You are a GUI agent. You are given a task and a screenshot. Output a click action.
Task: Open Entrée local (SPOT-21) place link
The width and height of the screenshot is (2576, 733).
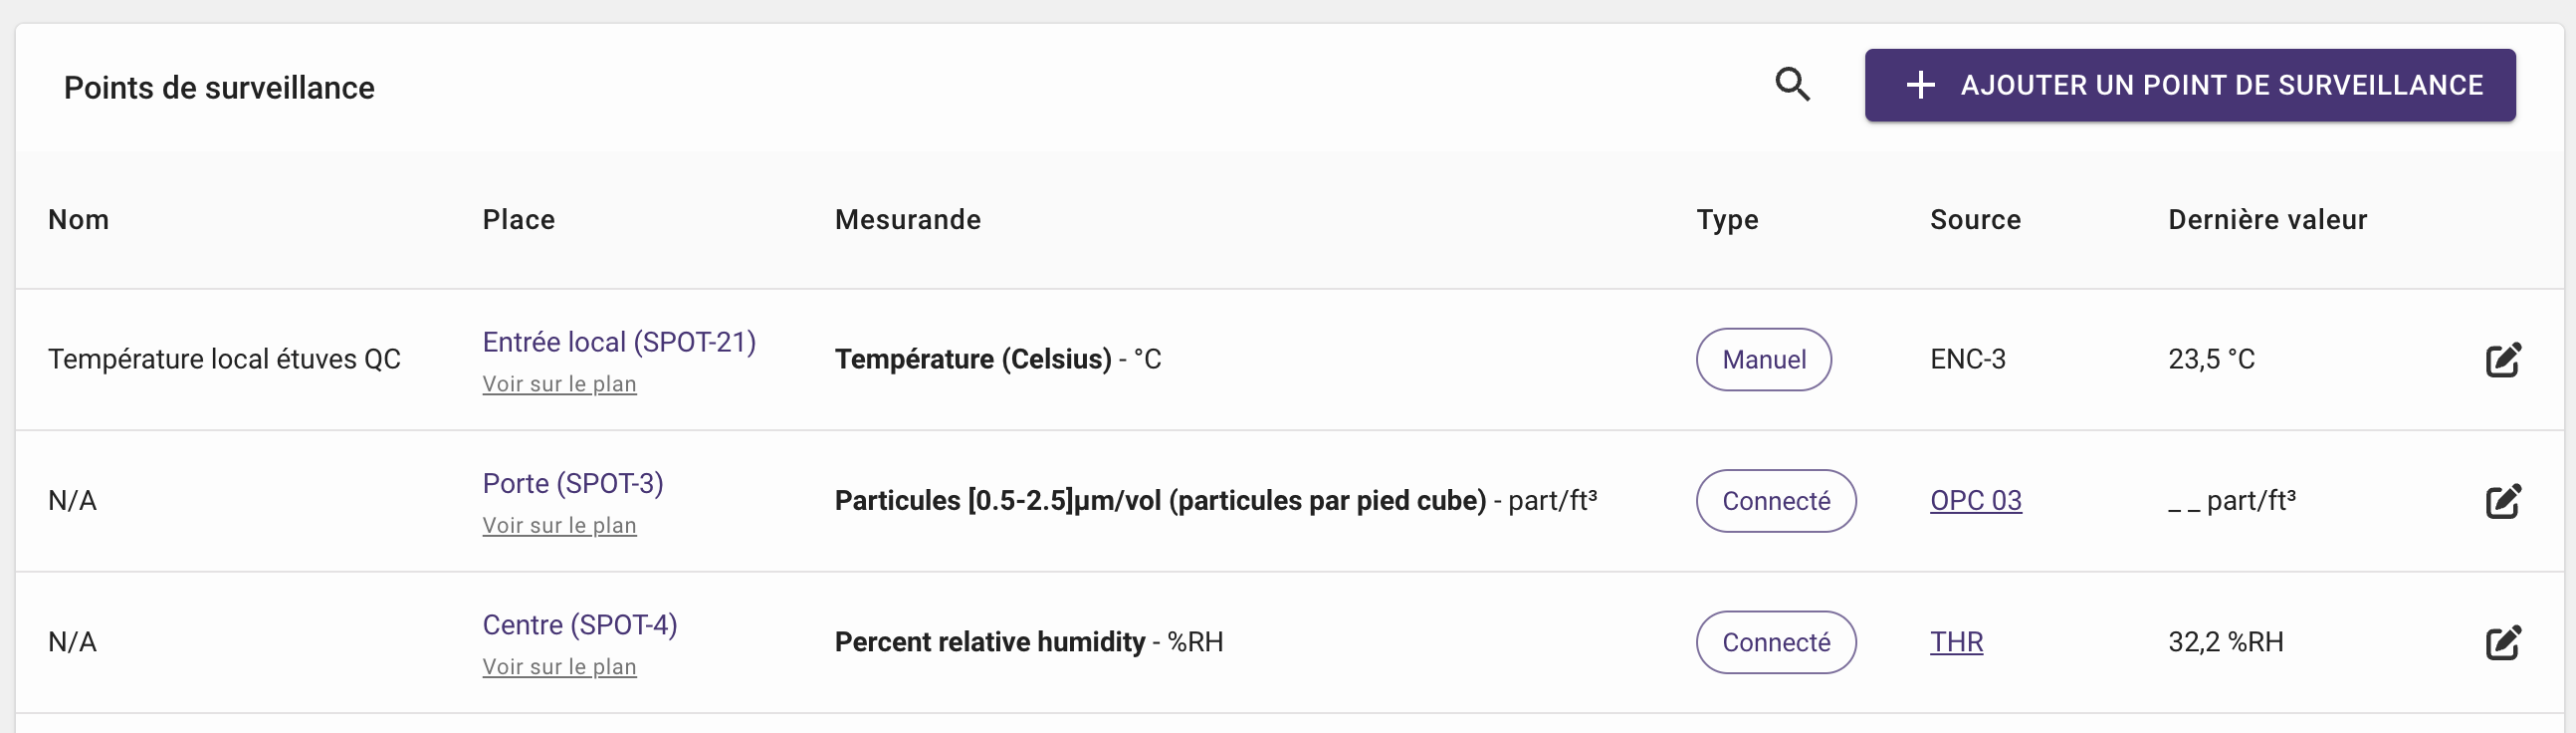tap(619, 342)
